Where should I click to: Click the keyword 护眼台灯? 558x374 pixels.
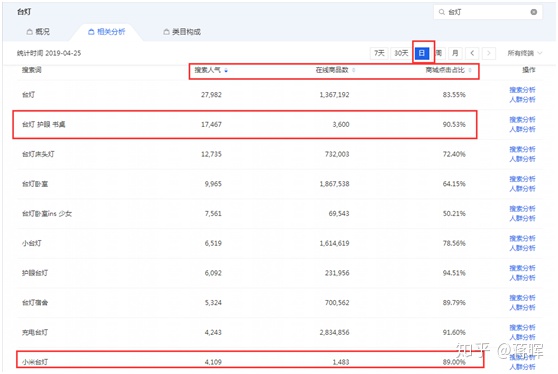[35, 273]
